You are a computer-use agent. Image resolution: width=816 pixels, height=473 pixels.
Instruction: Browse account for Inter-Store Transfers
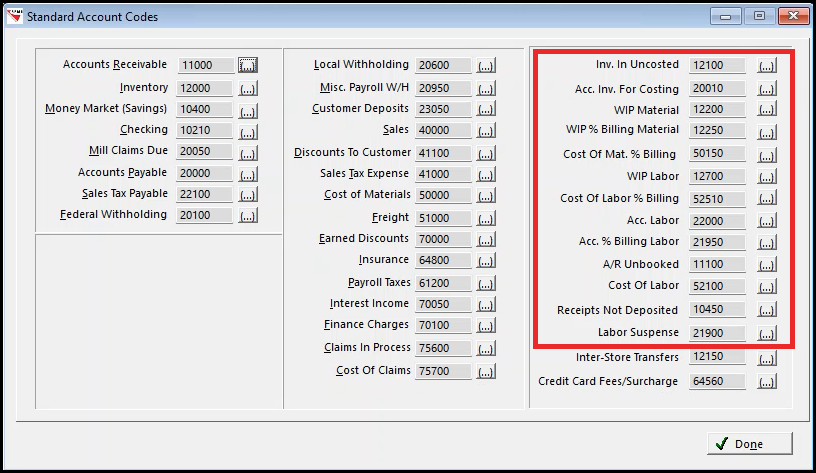766,358
